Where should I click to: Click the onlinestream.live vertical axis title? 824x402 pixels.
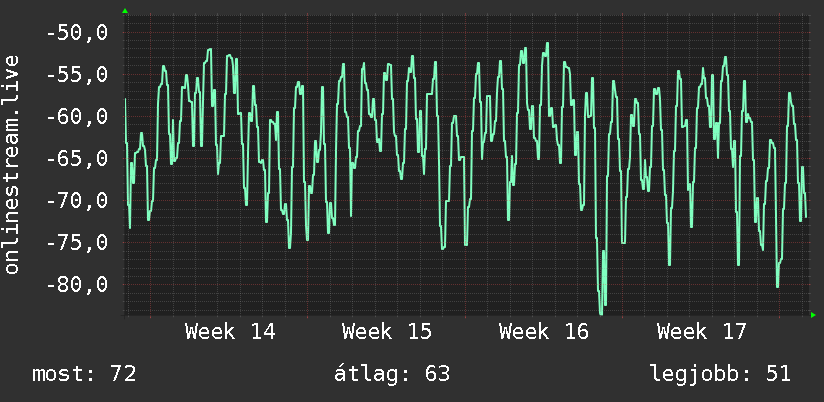tap(11, 164)
